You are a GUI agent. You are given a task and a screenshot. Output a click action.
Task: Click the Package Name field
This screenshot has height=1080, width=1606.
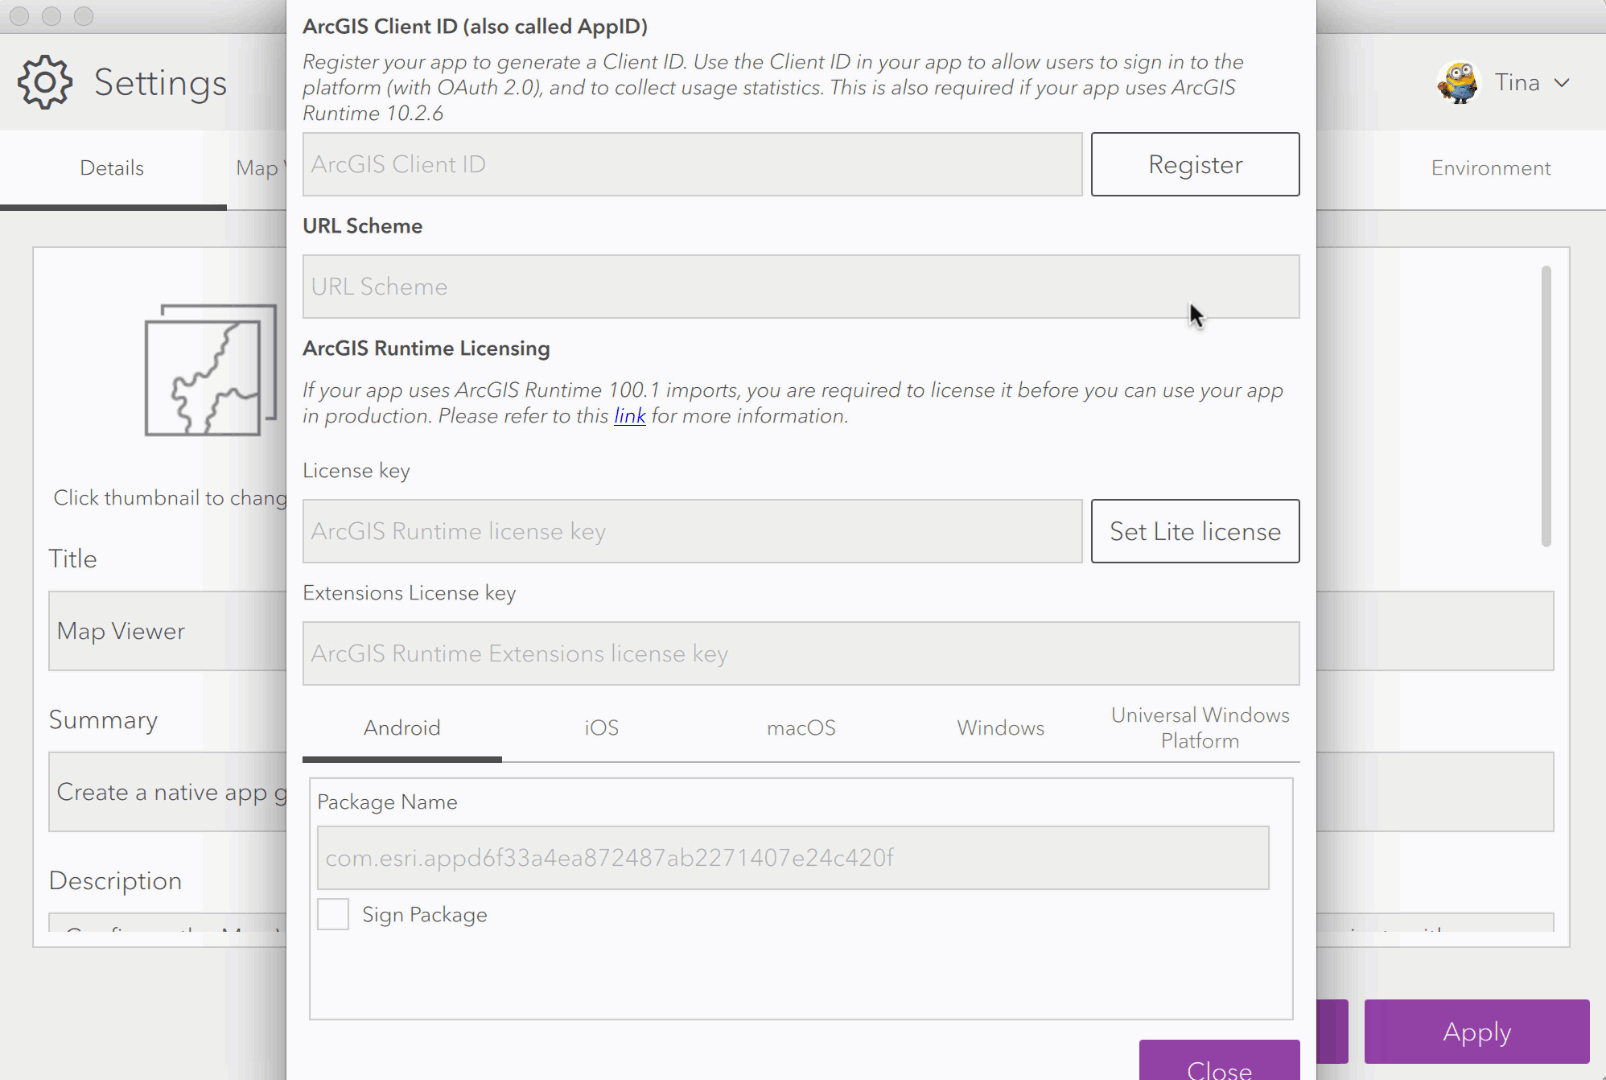[793, 858]
